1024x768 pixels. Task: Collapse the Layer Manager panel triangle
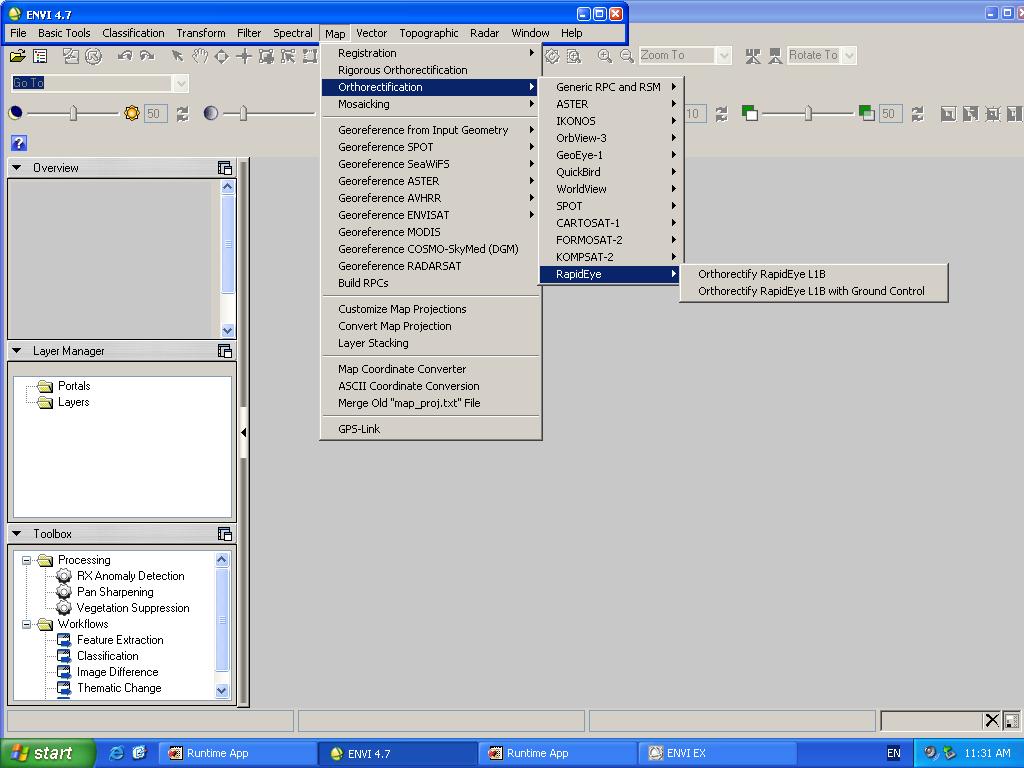pos(18,351)
